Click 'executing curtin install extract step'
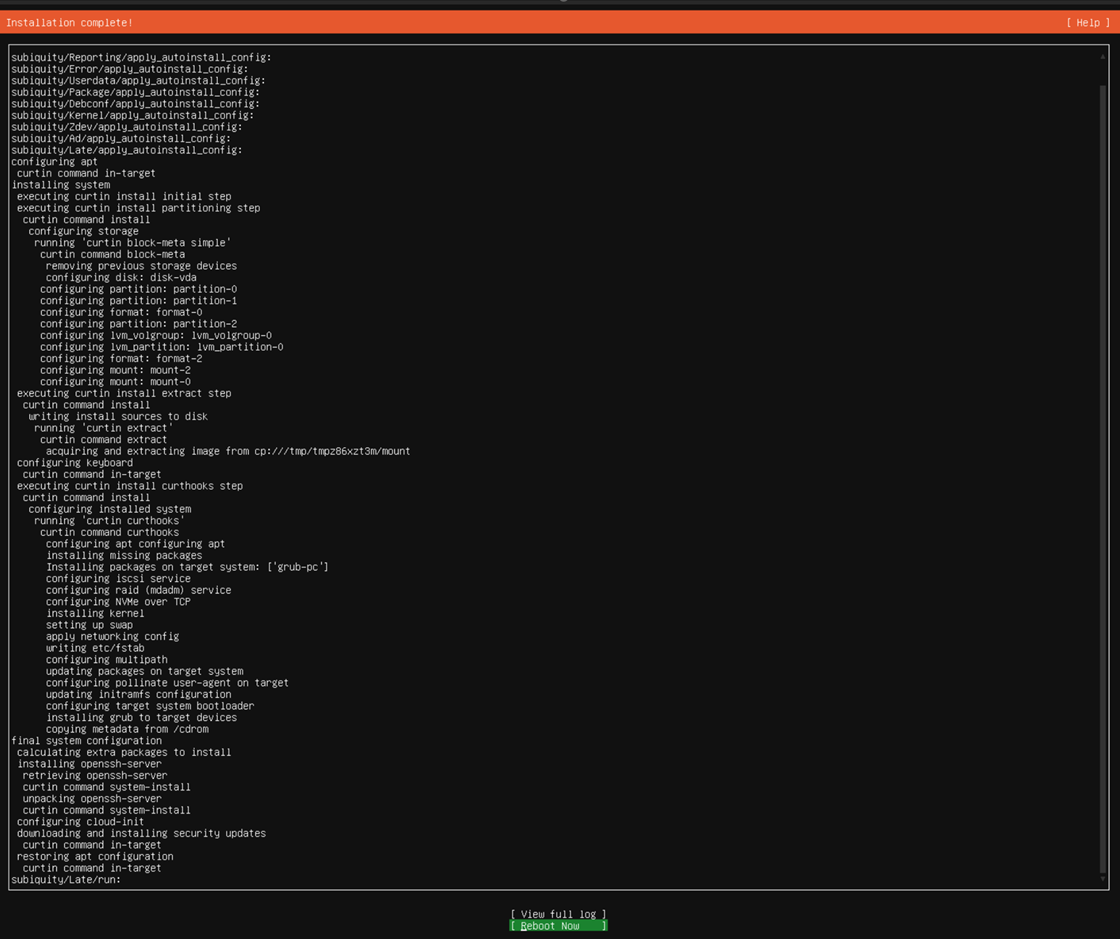1120x939 pixels. coord(124,393)
